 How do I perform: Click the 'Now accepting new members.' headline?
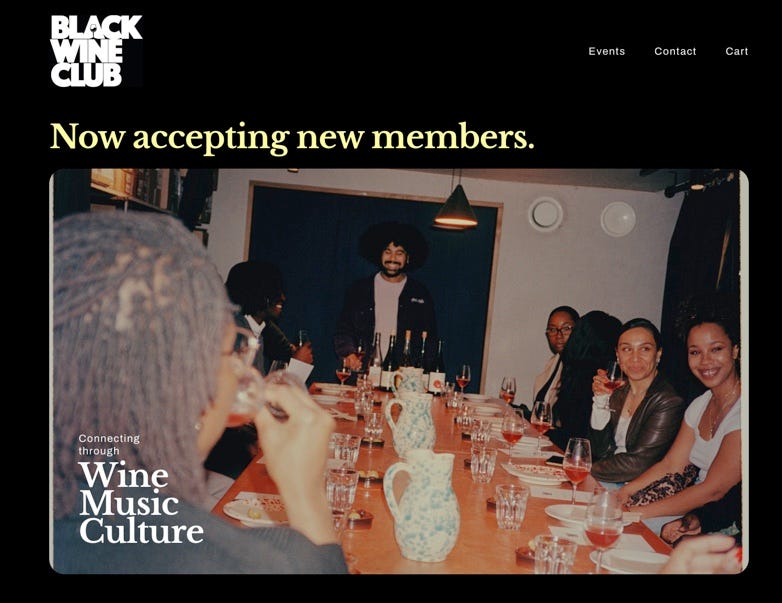point(292,137)
